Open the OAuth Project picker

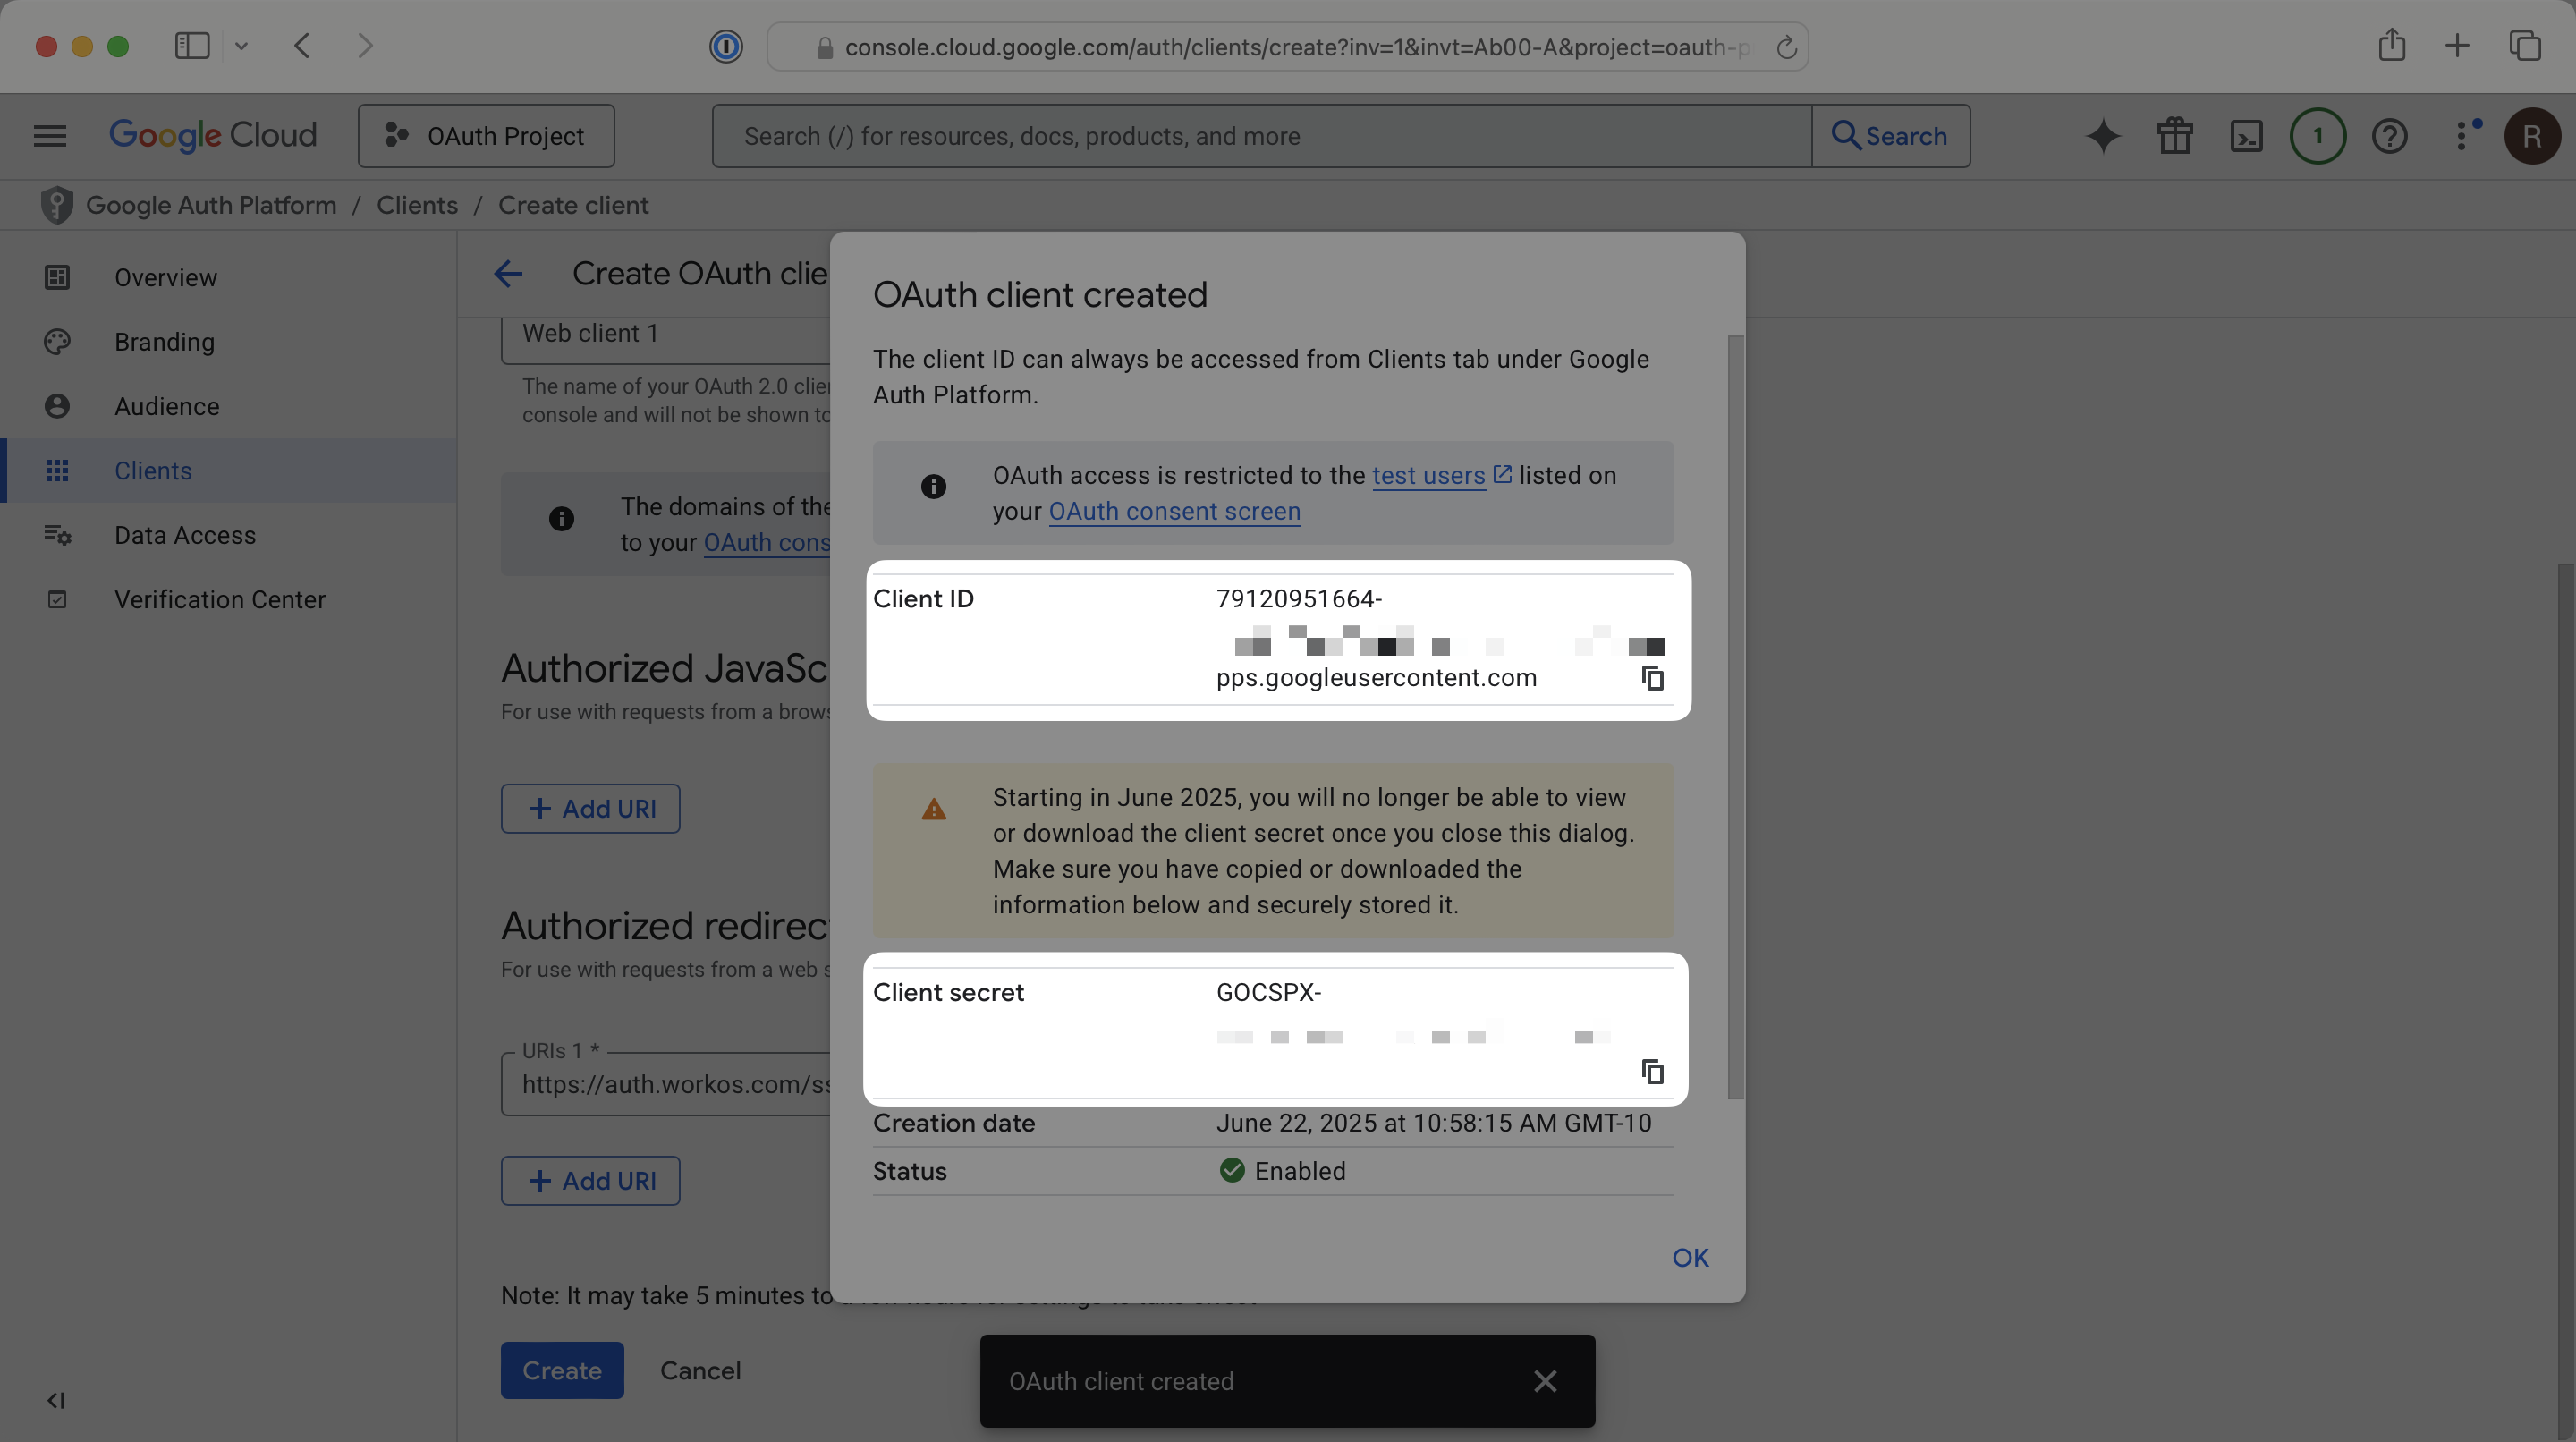click(486, 136)
